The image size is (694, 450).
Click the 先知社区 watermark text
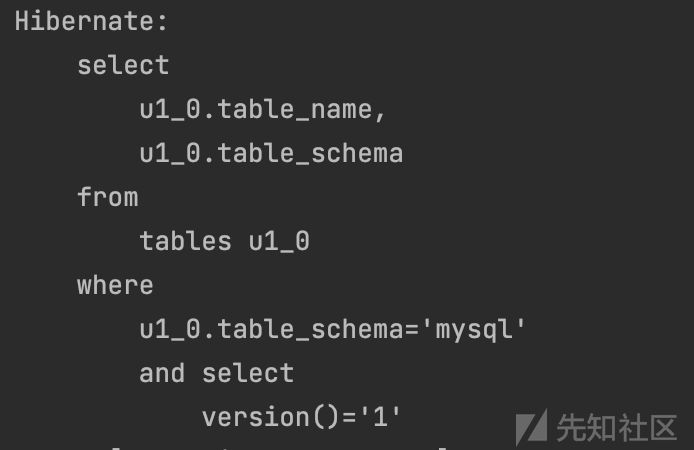click(617, 428)
